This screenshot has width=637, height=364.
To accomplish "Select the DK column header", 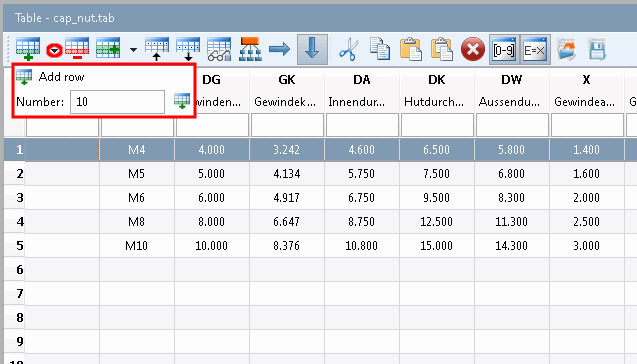I will (x=437, y=80).
